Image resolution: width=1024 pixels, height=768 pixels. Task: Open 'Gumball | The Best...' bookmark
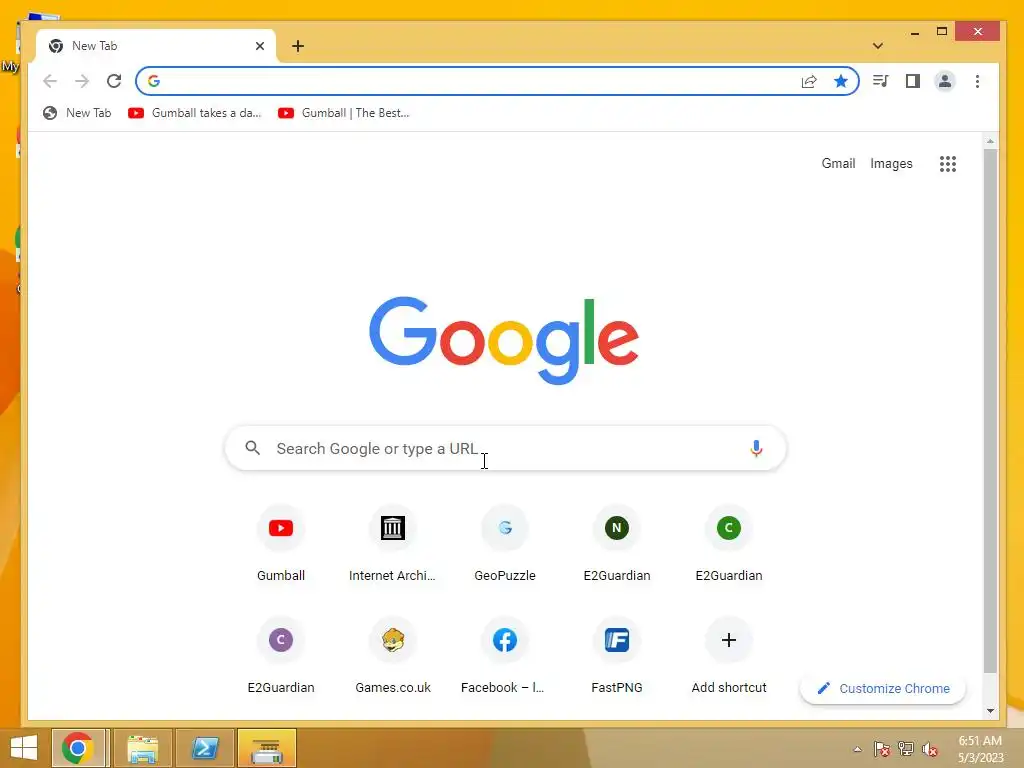pyautogui.click(x=344, y=113)
